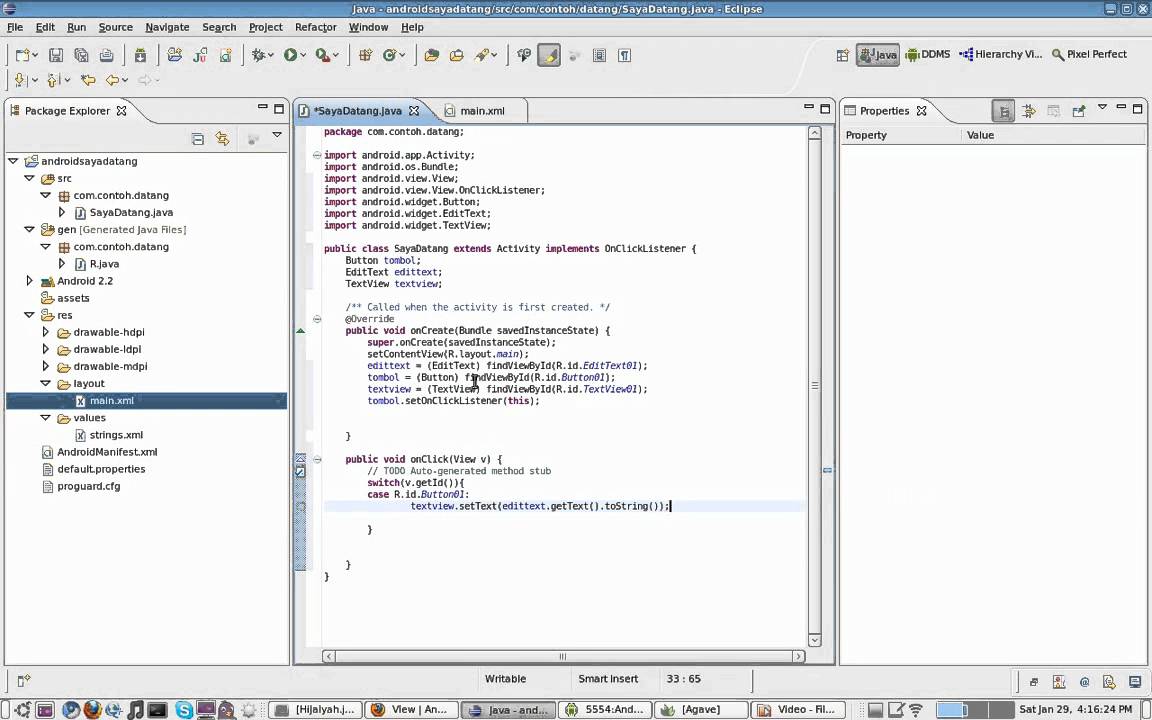The height and width of the screenshot is (720, 1152).
Task: Select strings.xml in the tree
Action: click(116, 435)
